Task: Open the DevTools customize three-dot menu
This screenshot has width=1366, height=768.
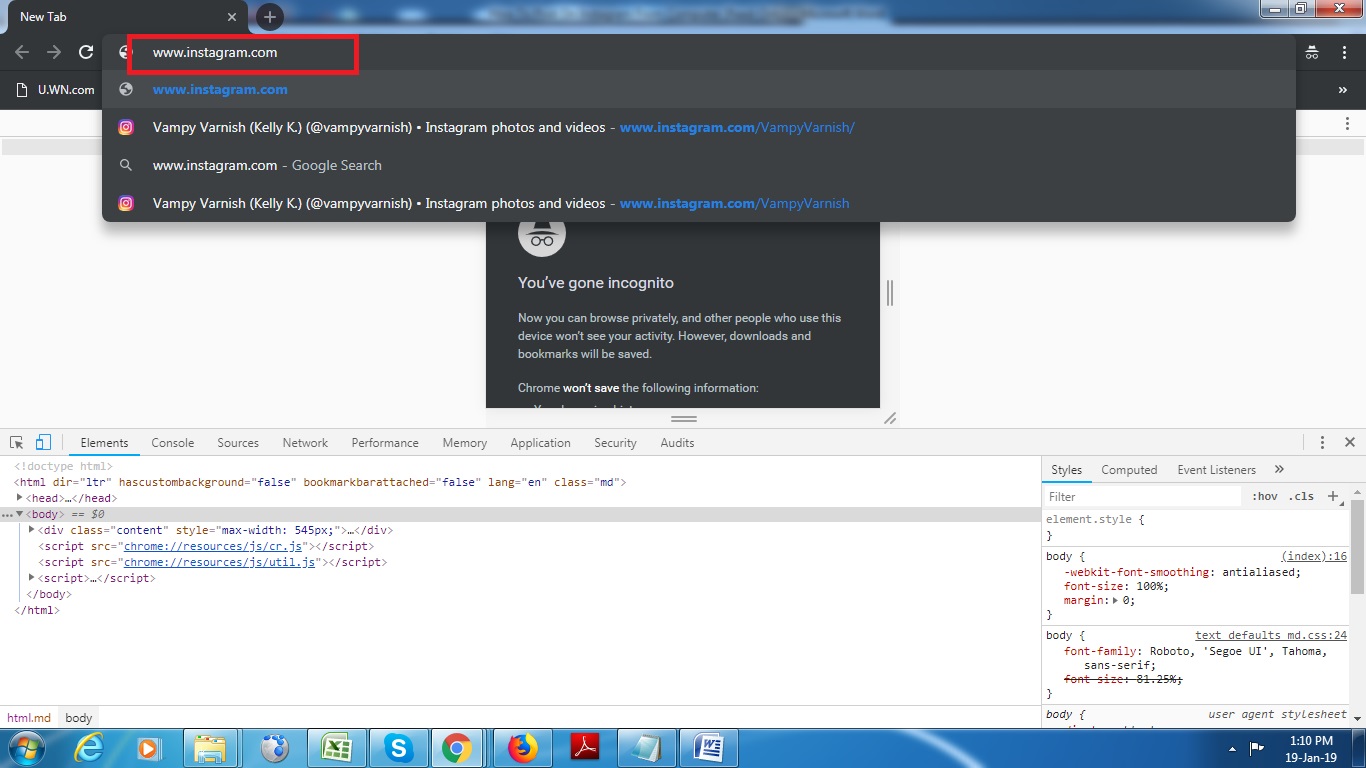Action: click(1322, 442)
